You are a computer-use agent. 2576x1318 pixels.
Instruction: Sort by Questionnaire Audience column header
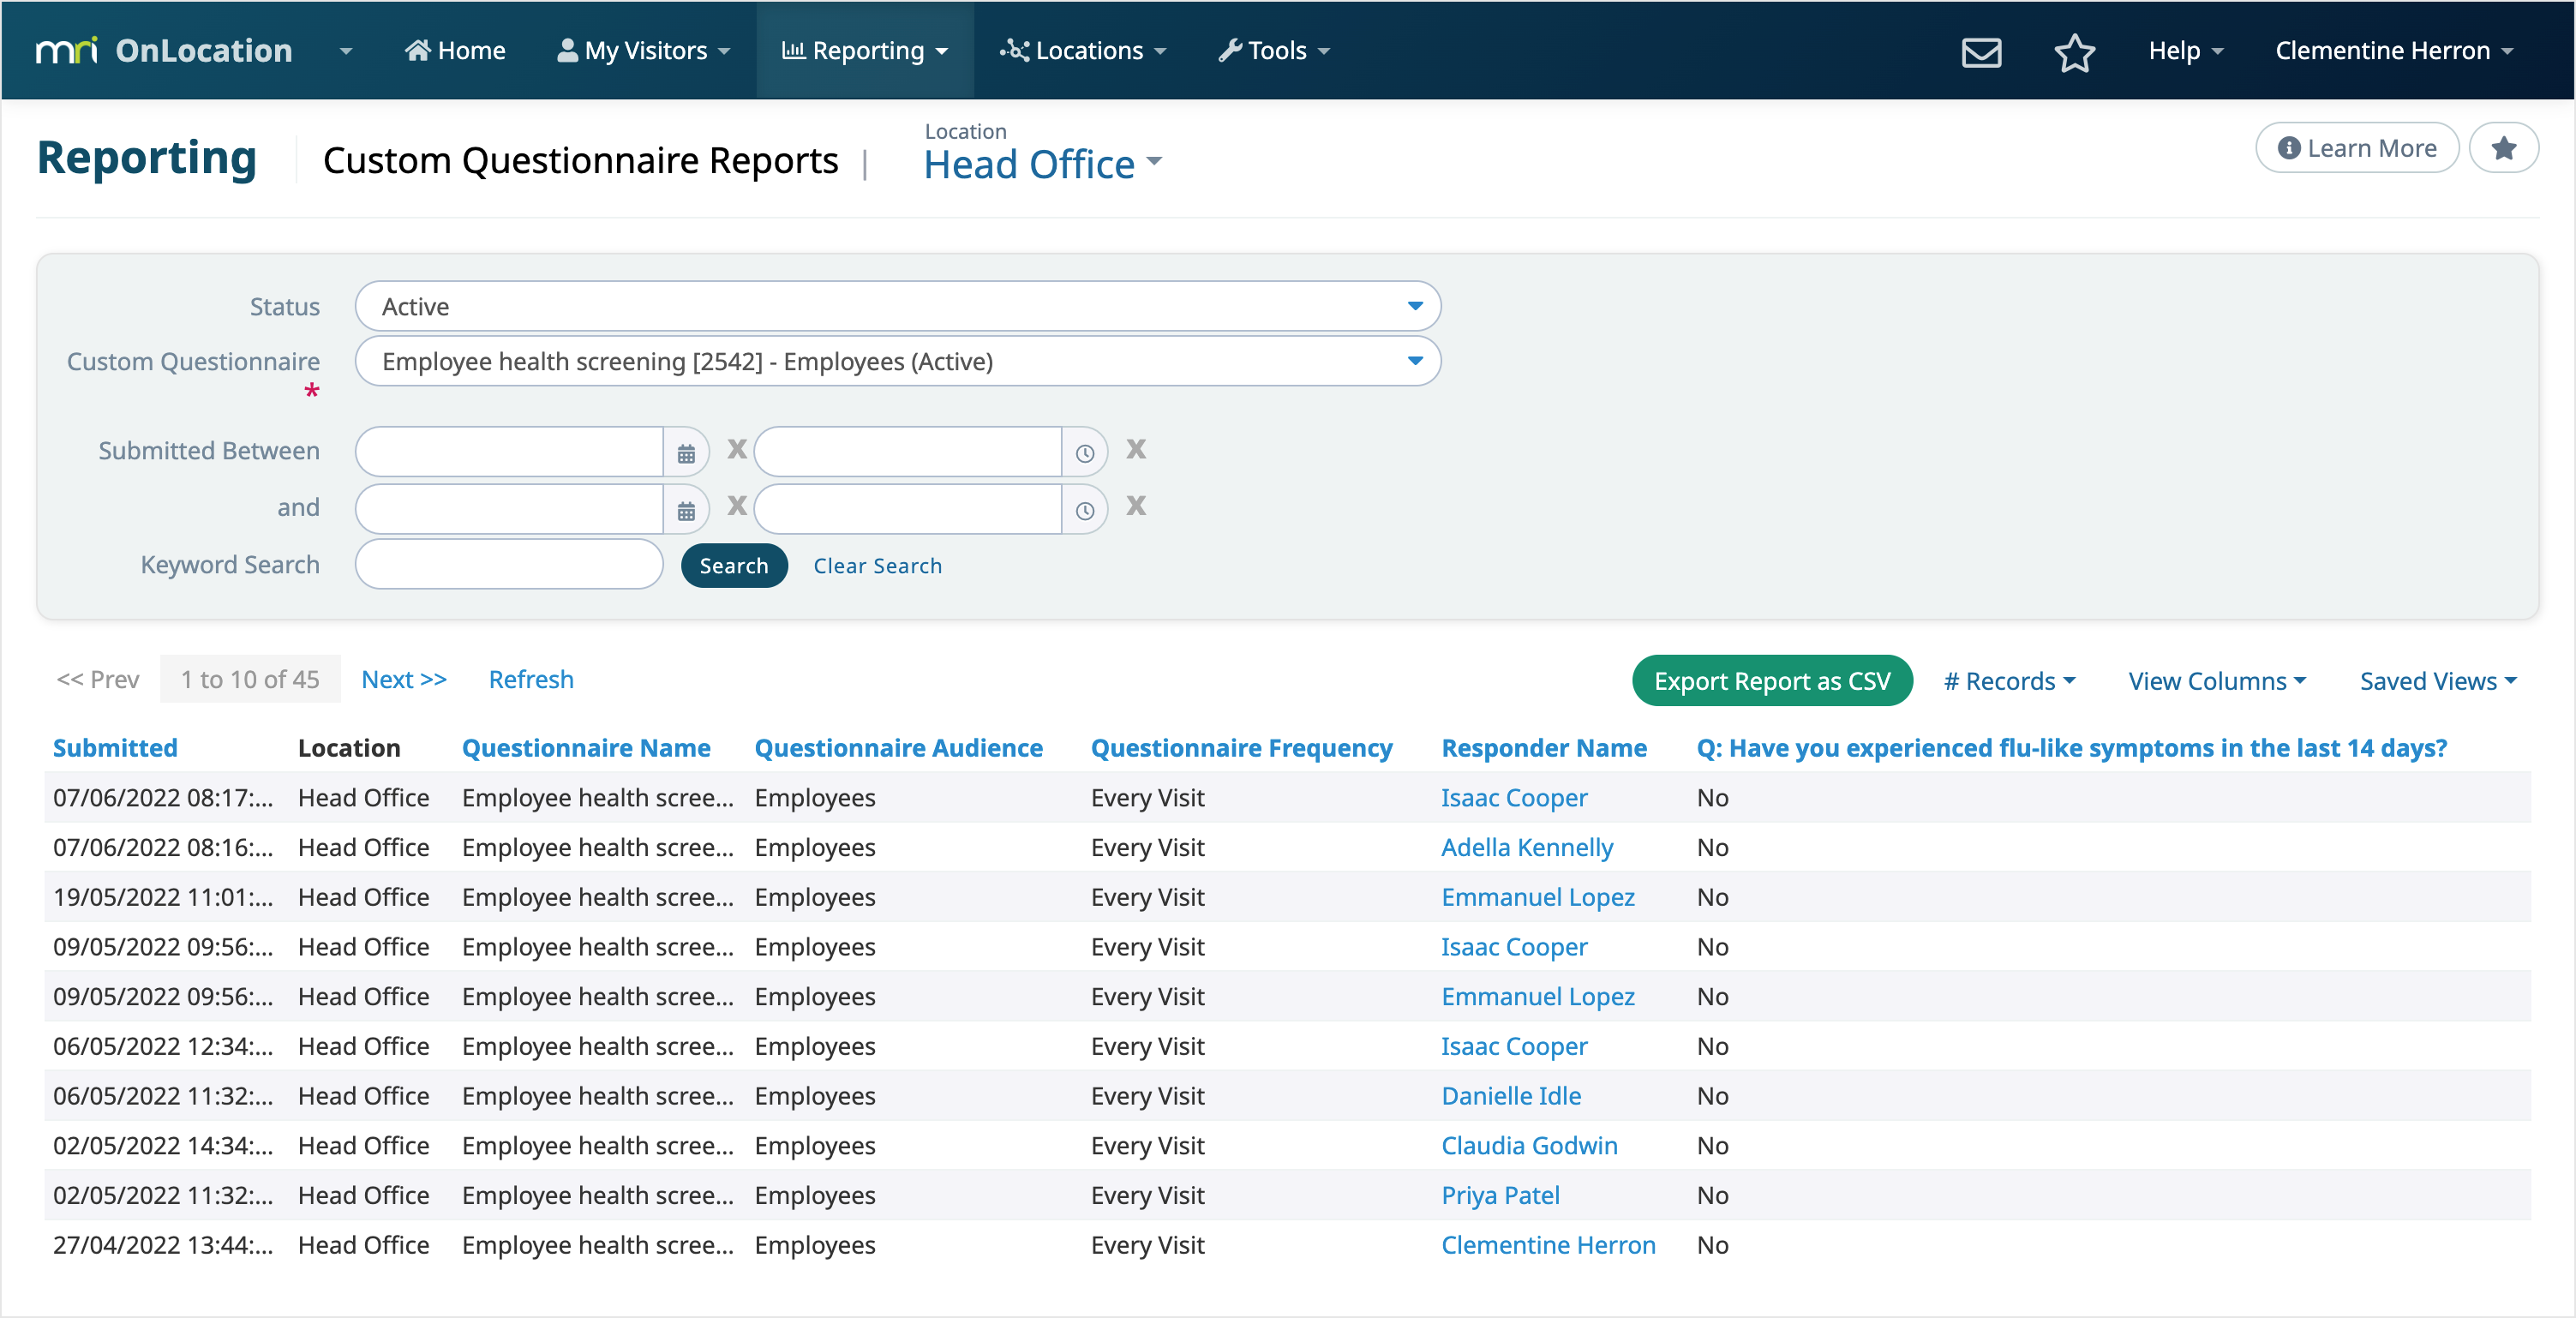tap(898, 748)
